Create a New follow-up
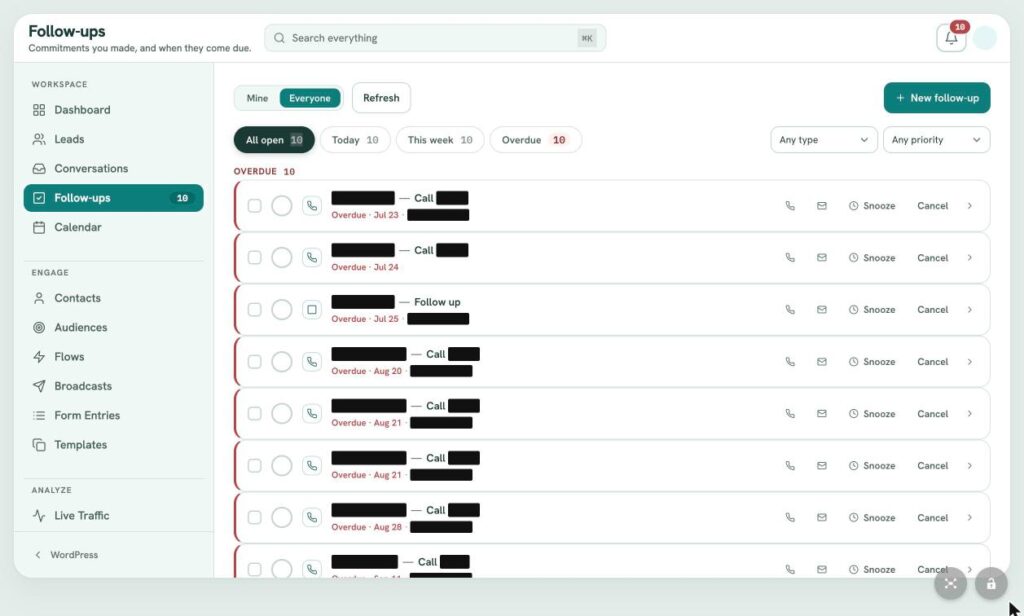Viewport: 1024px width, 616px height. tap(936, 98)
